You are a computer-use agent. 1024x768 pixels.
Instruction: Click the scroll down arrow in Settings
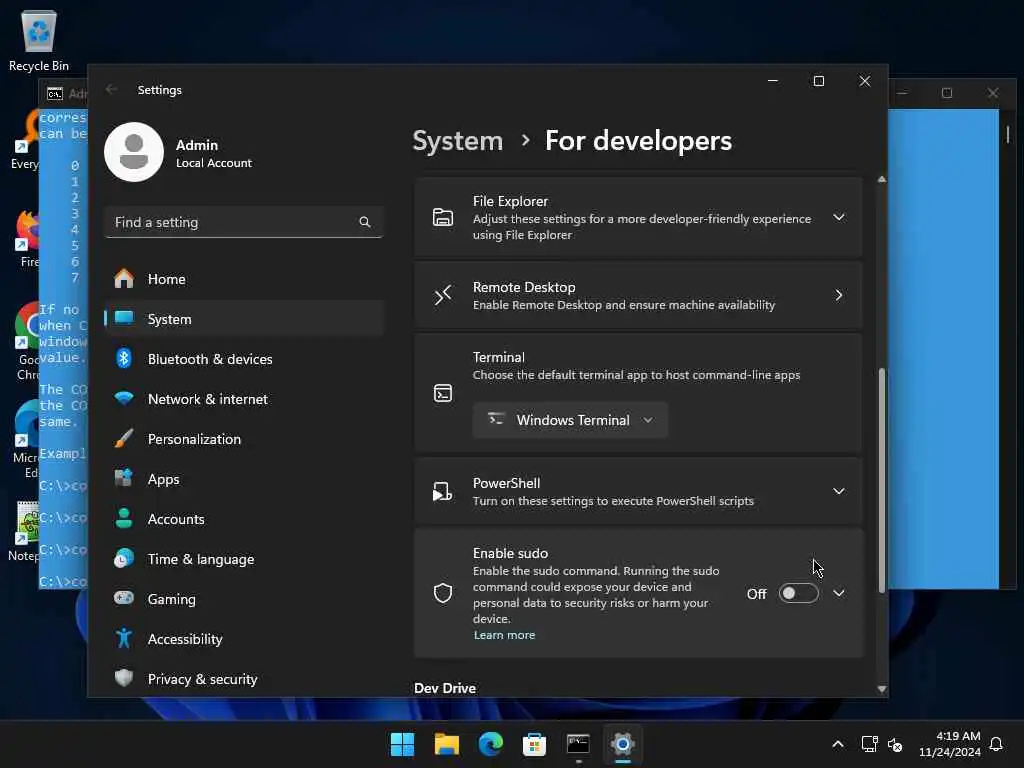[882, 689]
